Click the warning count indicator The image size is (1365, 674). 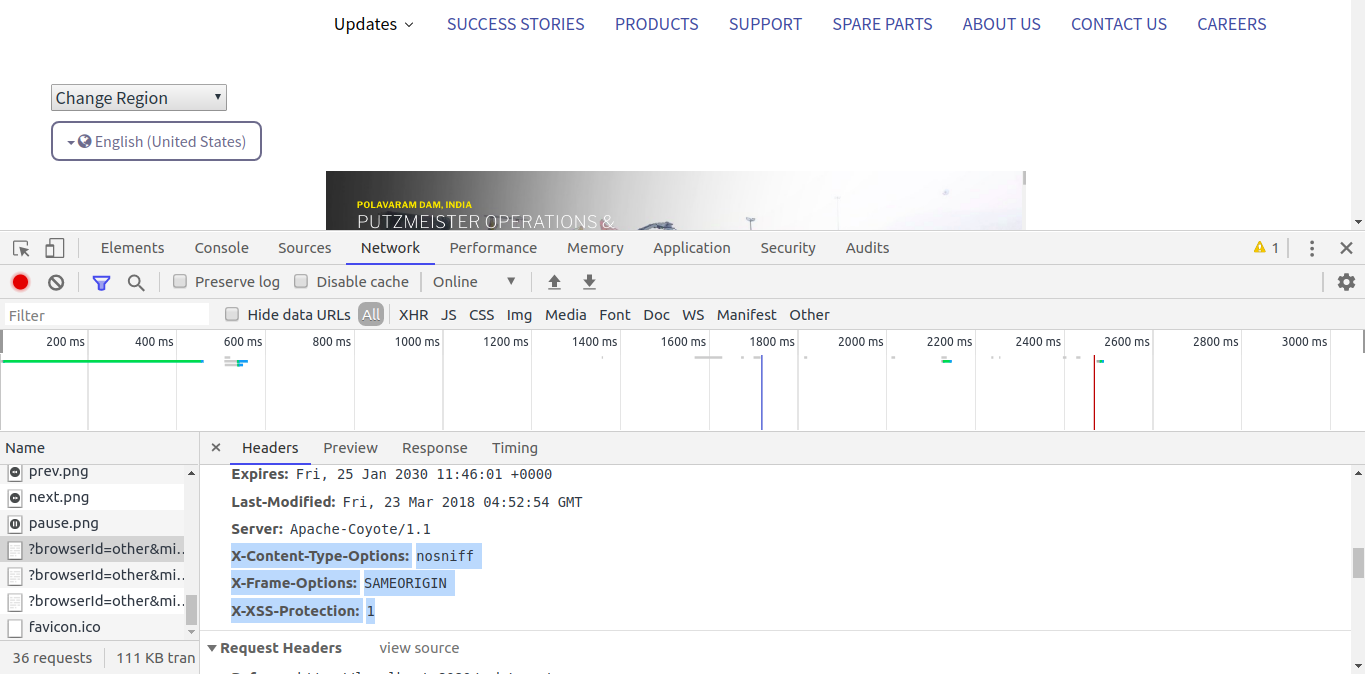1266,248
